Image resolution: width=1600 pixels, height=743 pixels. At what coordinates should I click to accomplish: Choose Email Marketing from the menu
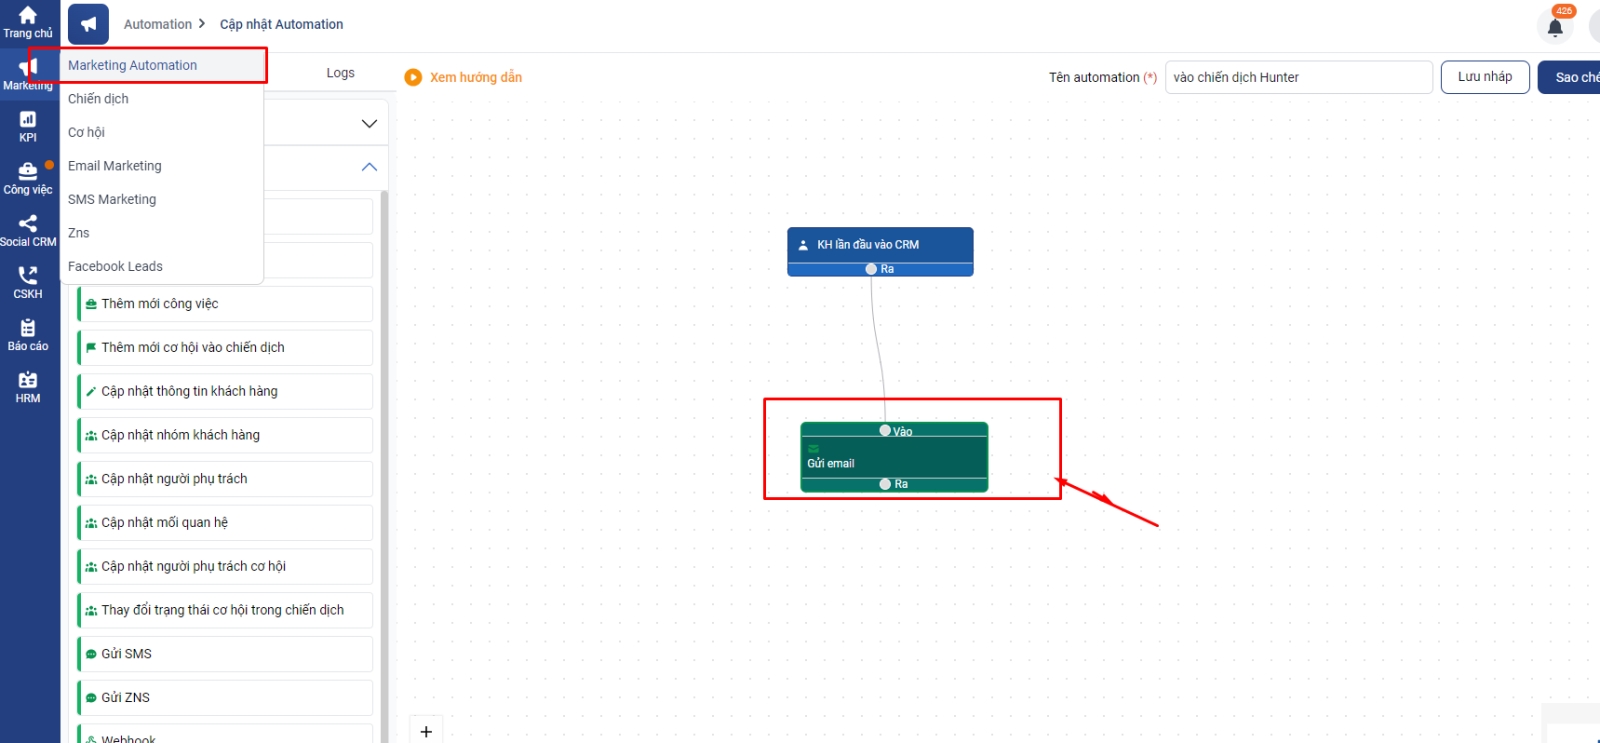coord(115,166)
